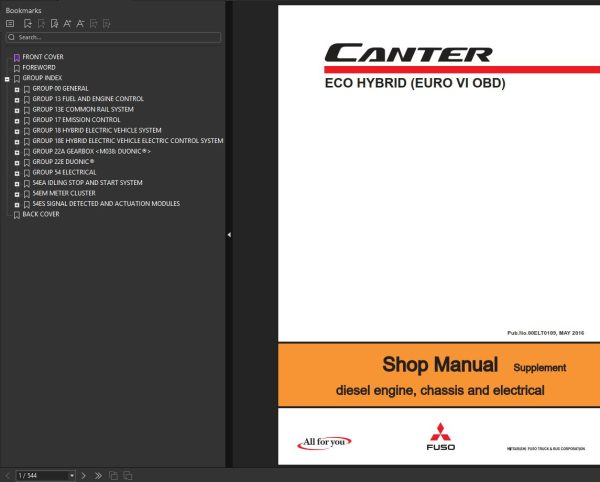
Task: Go to GROUP 22A GEARBOX bookmark
Action: coord(91,151)
